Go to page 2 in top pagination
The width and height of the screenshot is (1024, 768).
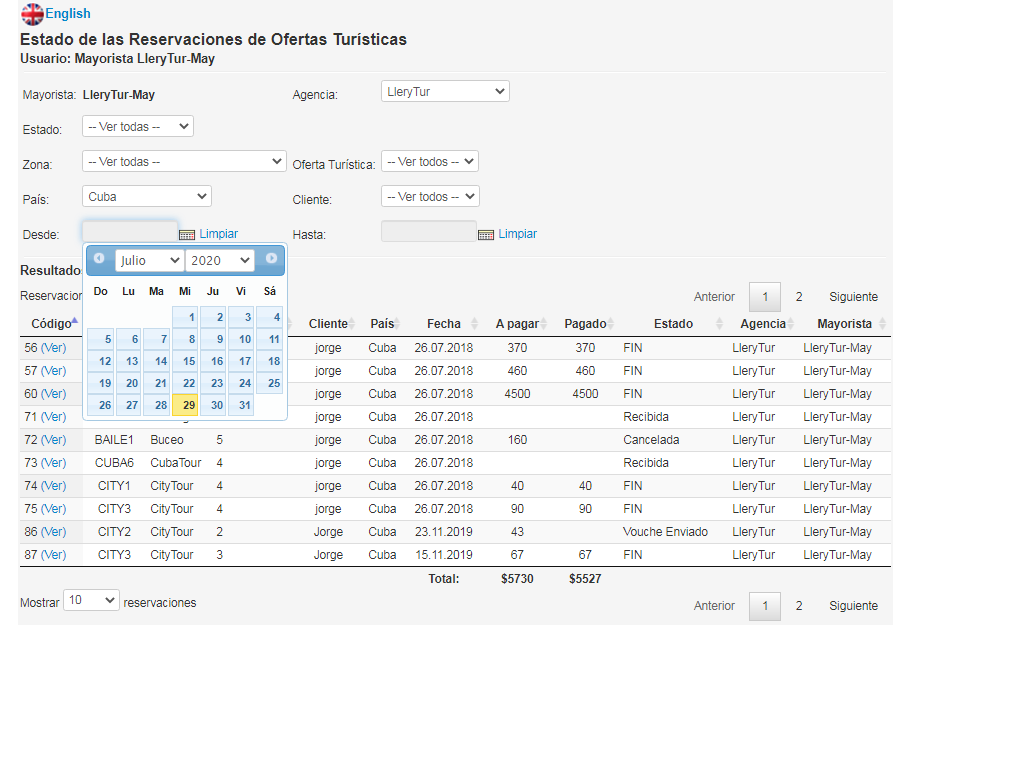click(799, 296)
